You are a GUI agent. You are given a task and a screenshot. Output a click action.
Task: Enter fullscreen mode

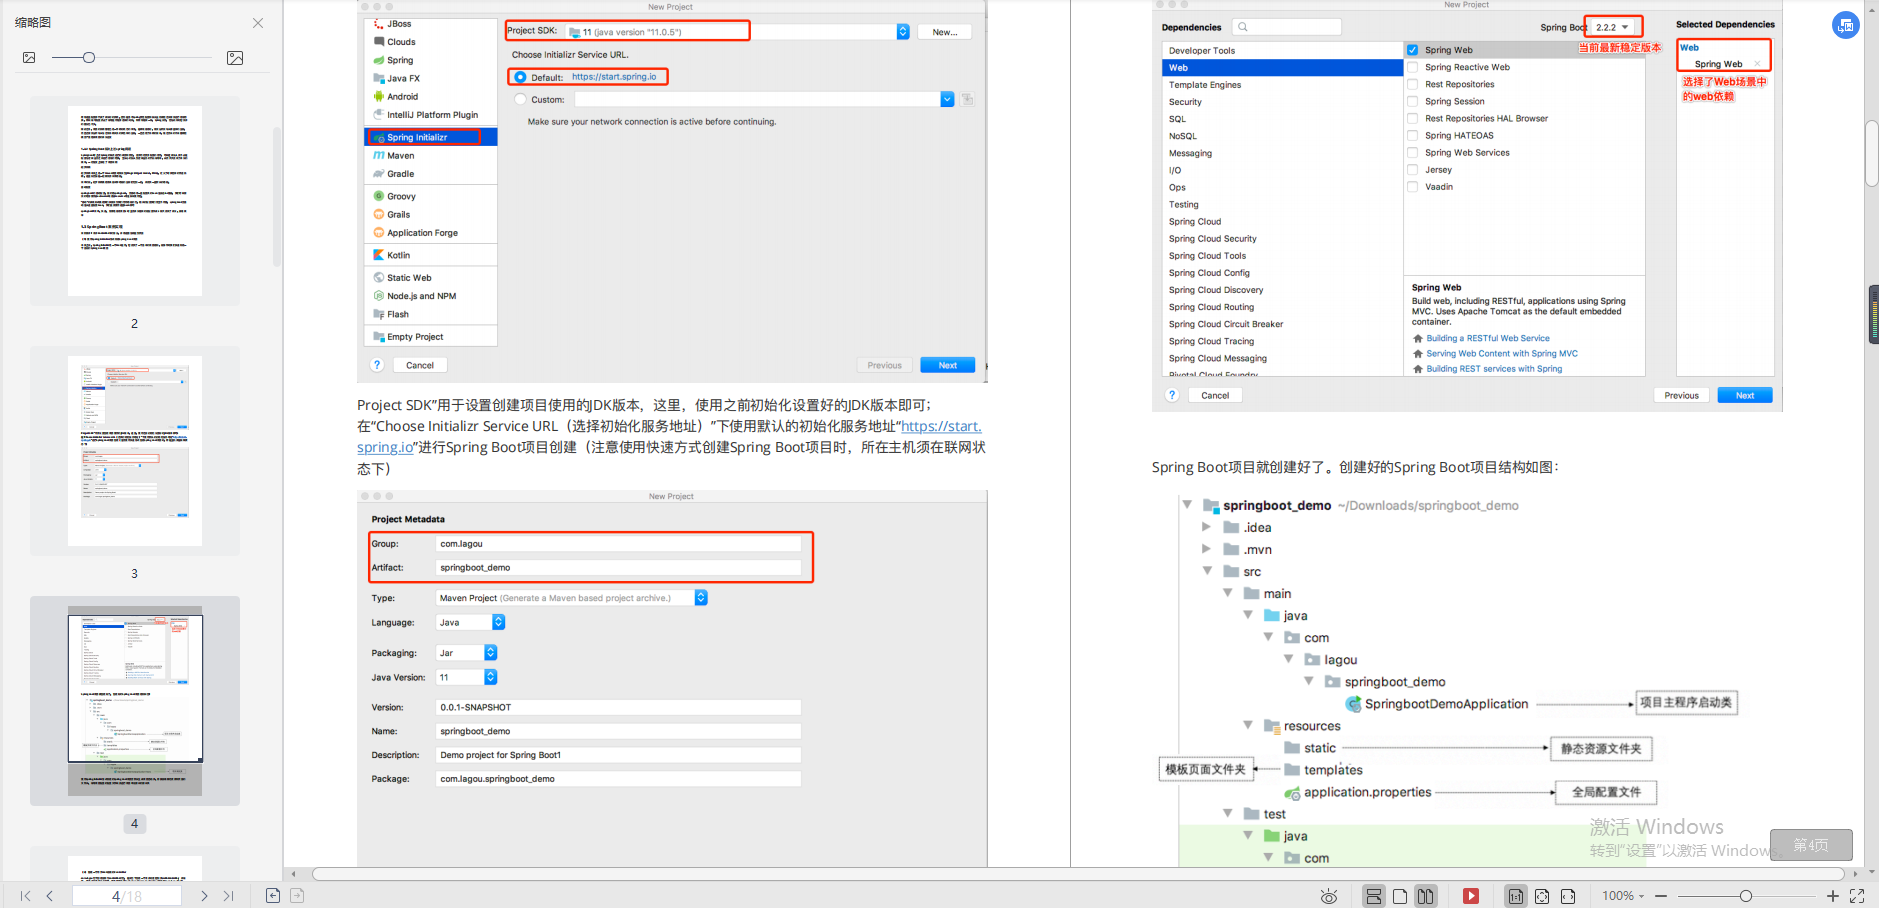(x=1857, y=896)
